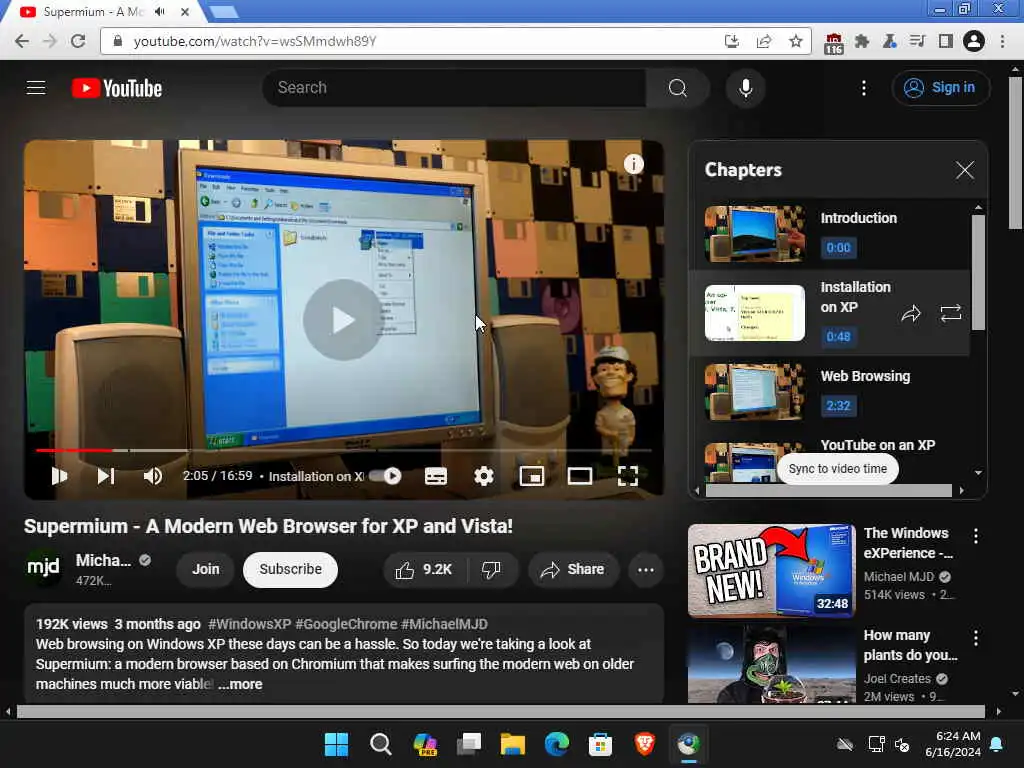Toggle the autoplay switch
The width and height of the screenshot is (1024, 768).
[385, 476]
